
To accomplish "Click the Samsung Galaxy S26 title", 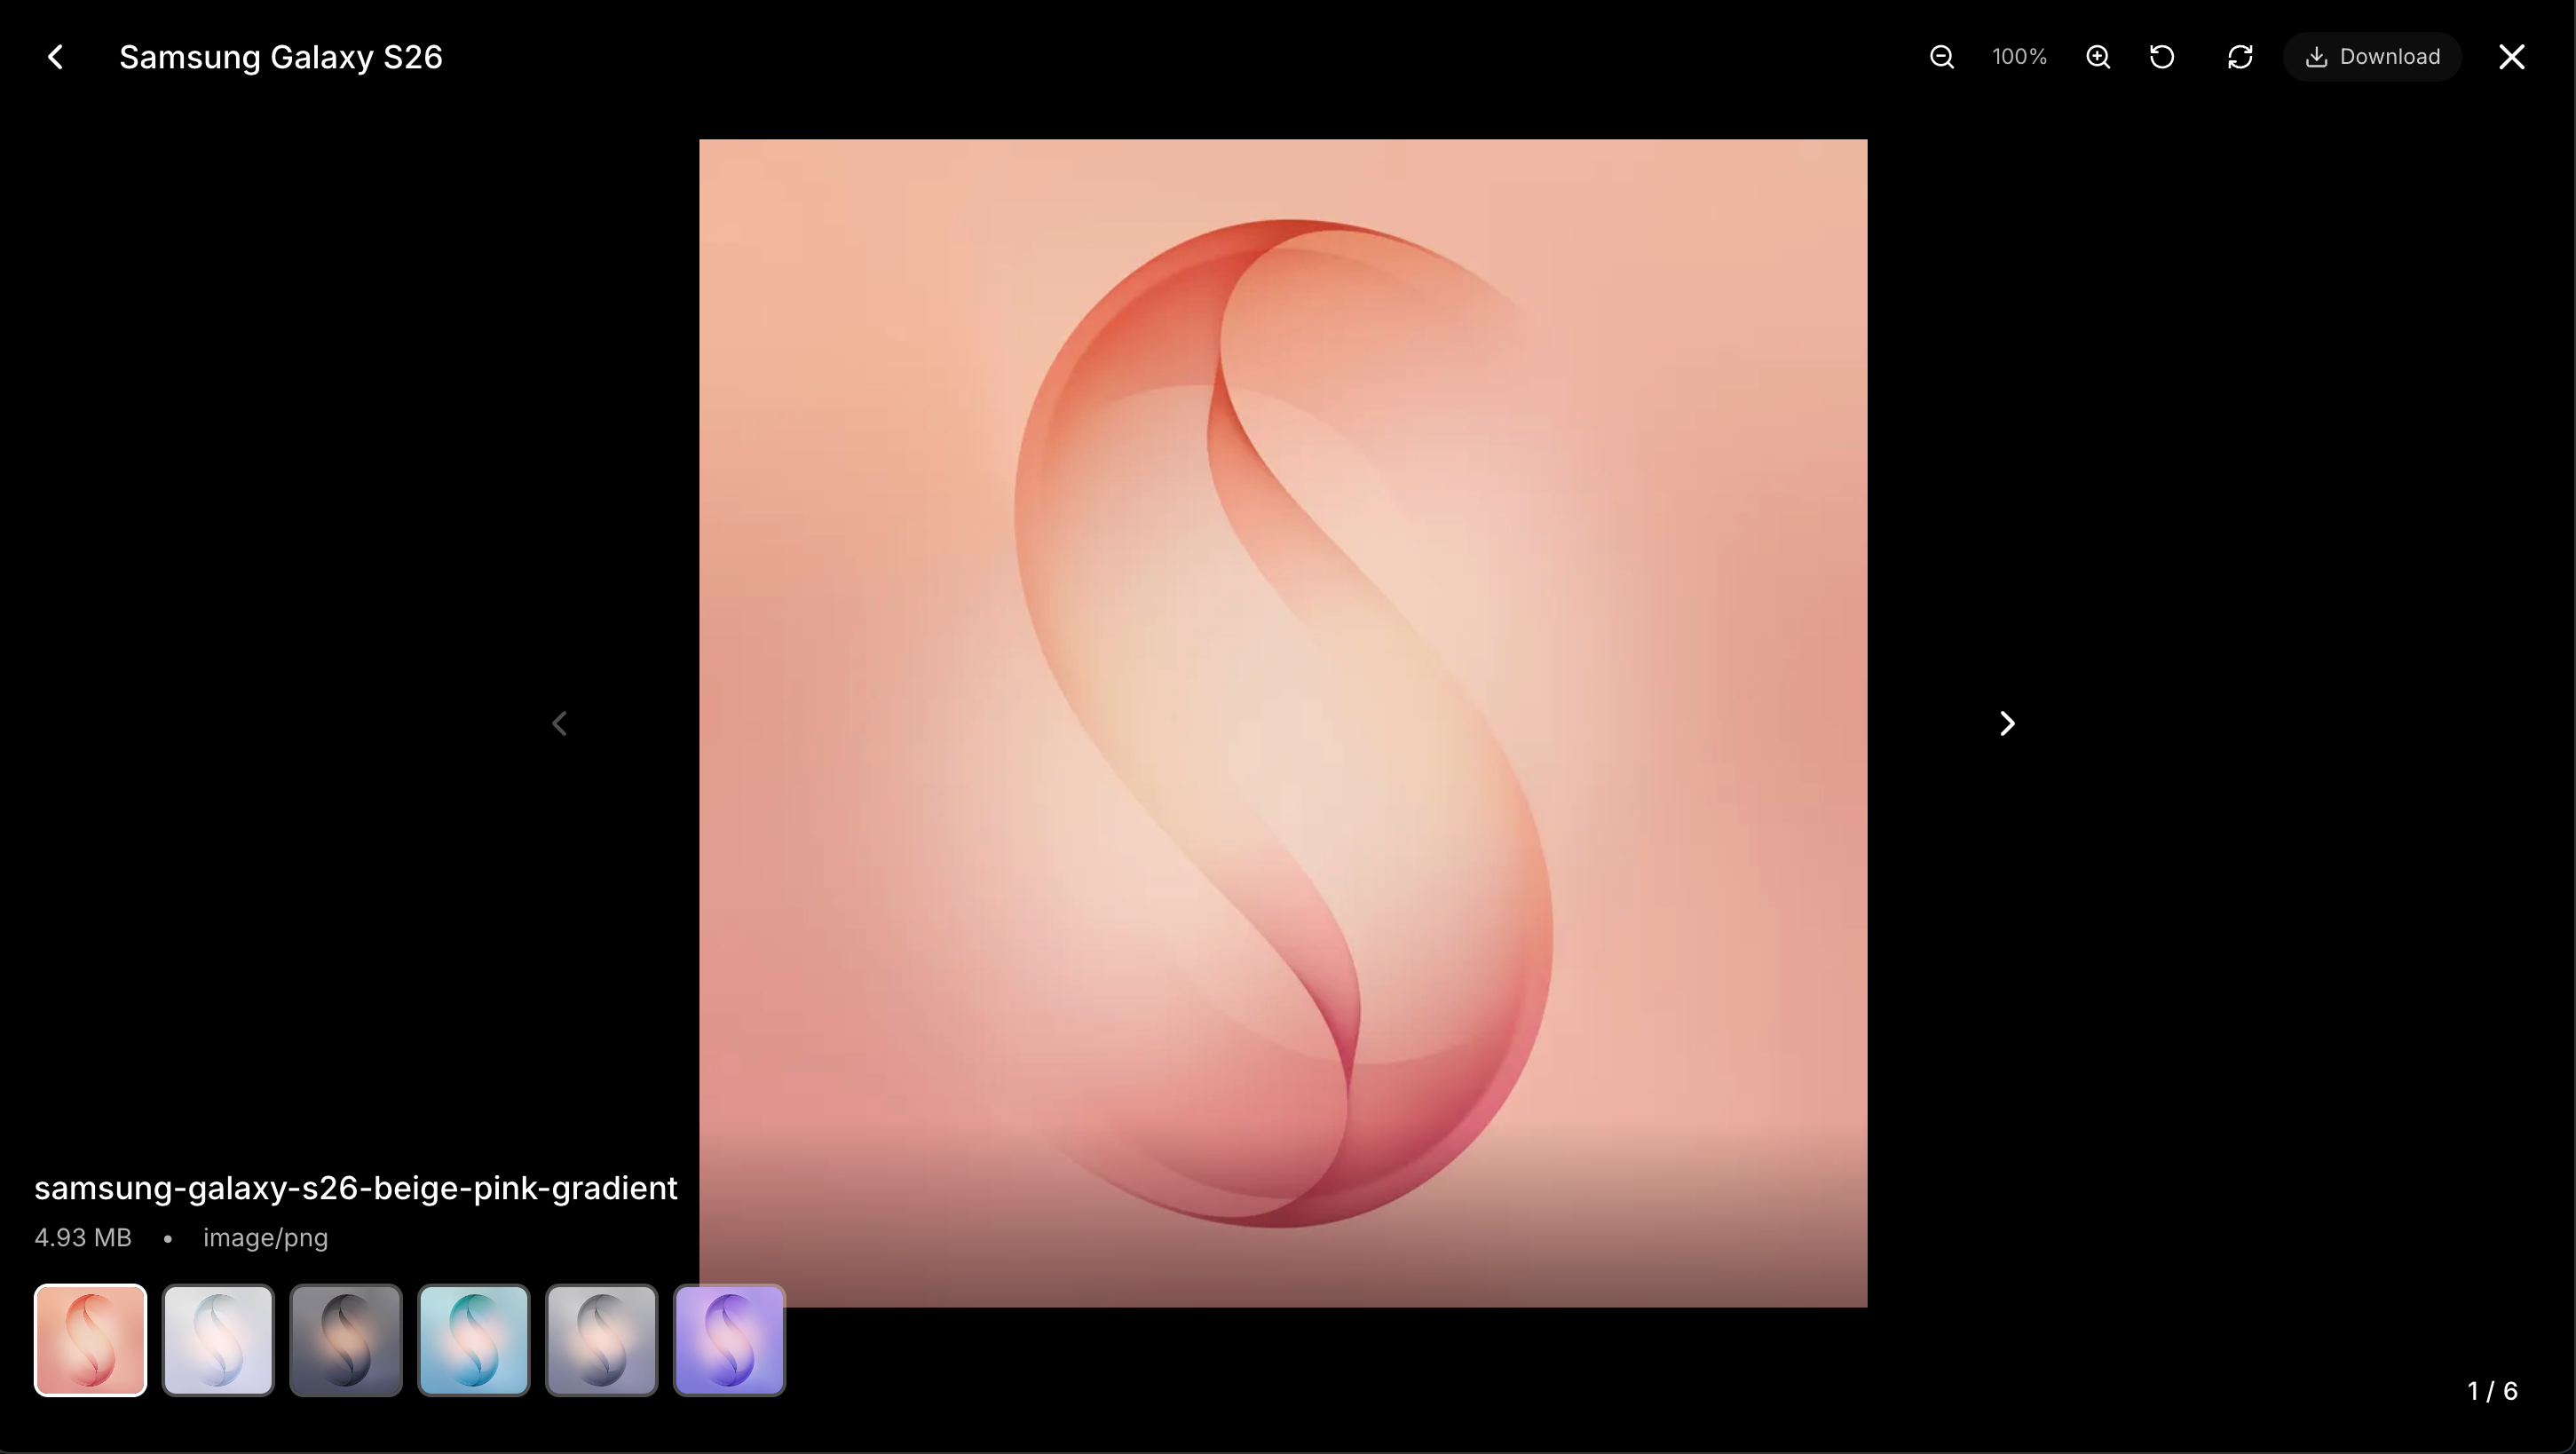I will (x=281, y=57).
